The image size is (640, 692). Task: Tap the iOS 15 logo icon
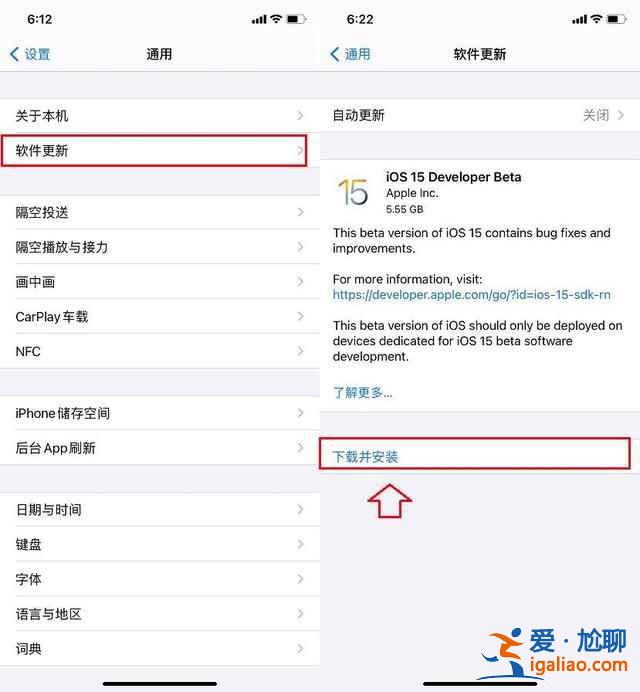[353, 192]
